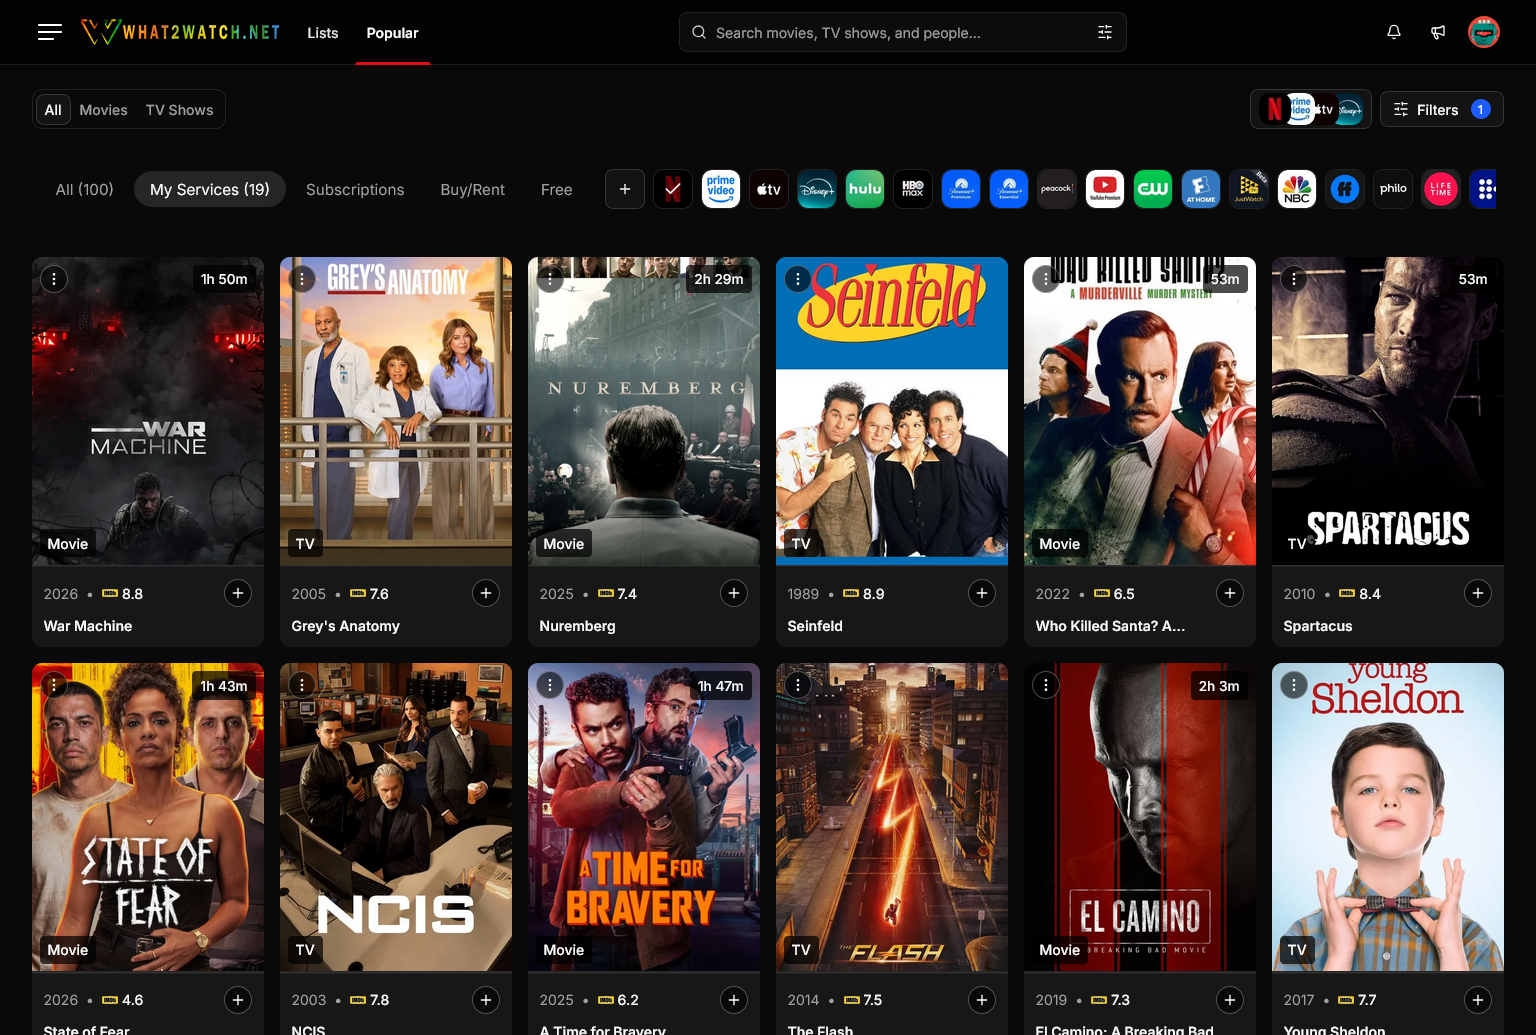The height and width of the screenshot is (1035, 1536).
Task: Expand search filter options in search bar
Action: (1104, 32)
